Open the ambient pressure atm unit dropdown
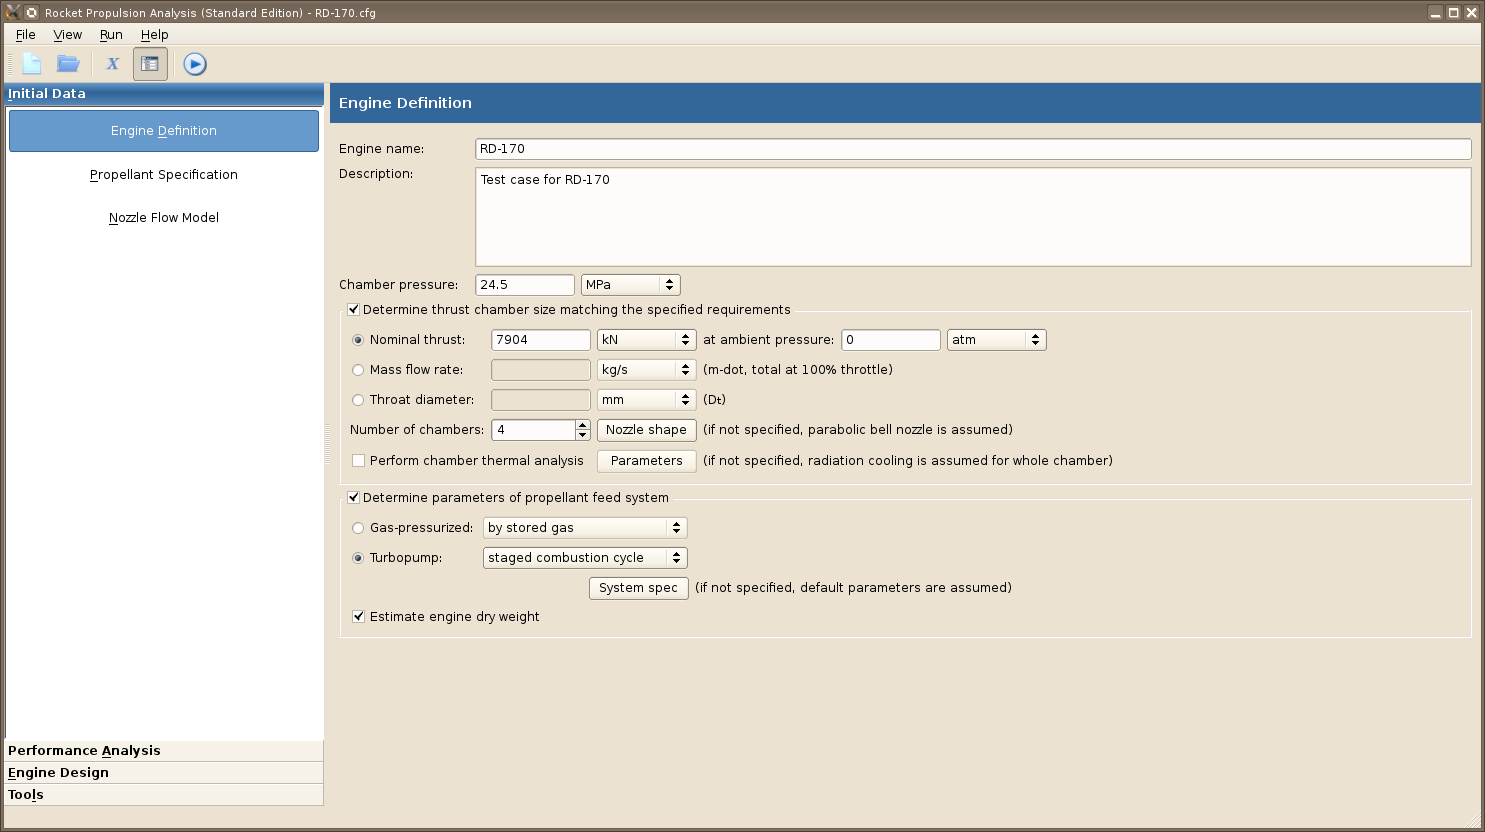Image resolution: width=1485 pixels, height=832 pixels. pos(997,340)
